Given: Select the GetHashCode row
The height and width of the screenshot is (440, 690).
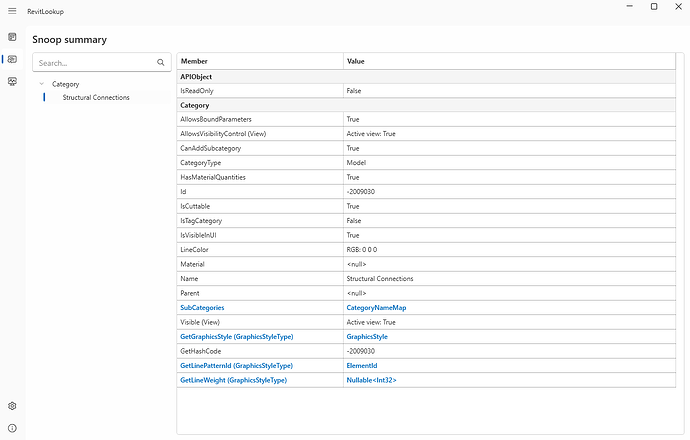Looking at the screenshot, I should tap(426, 351).
